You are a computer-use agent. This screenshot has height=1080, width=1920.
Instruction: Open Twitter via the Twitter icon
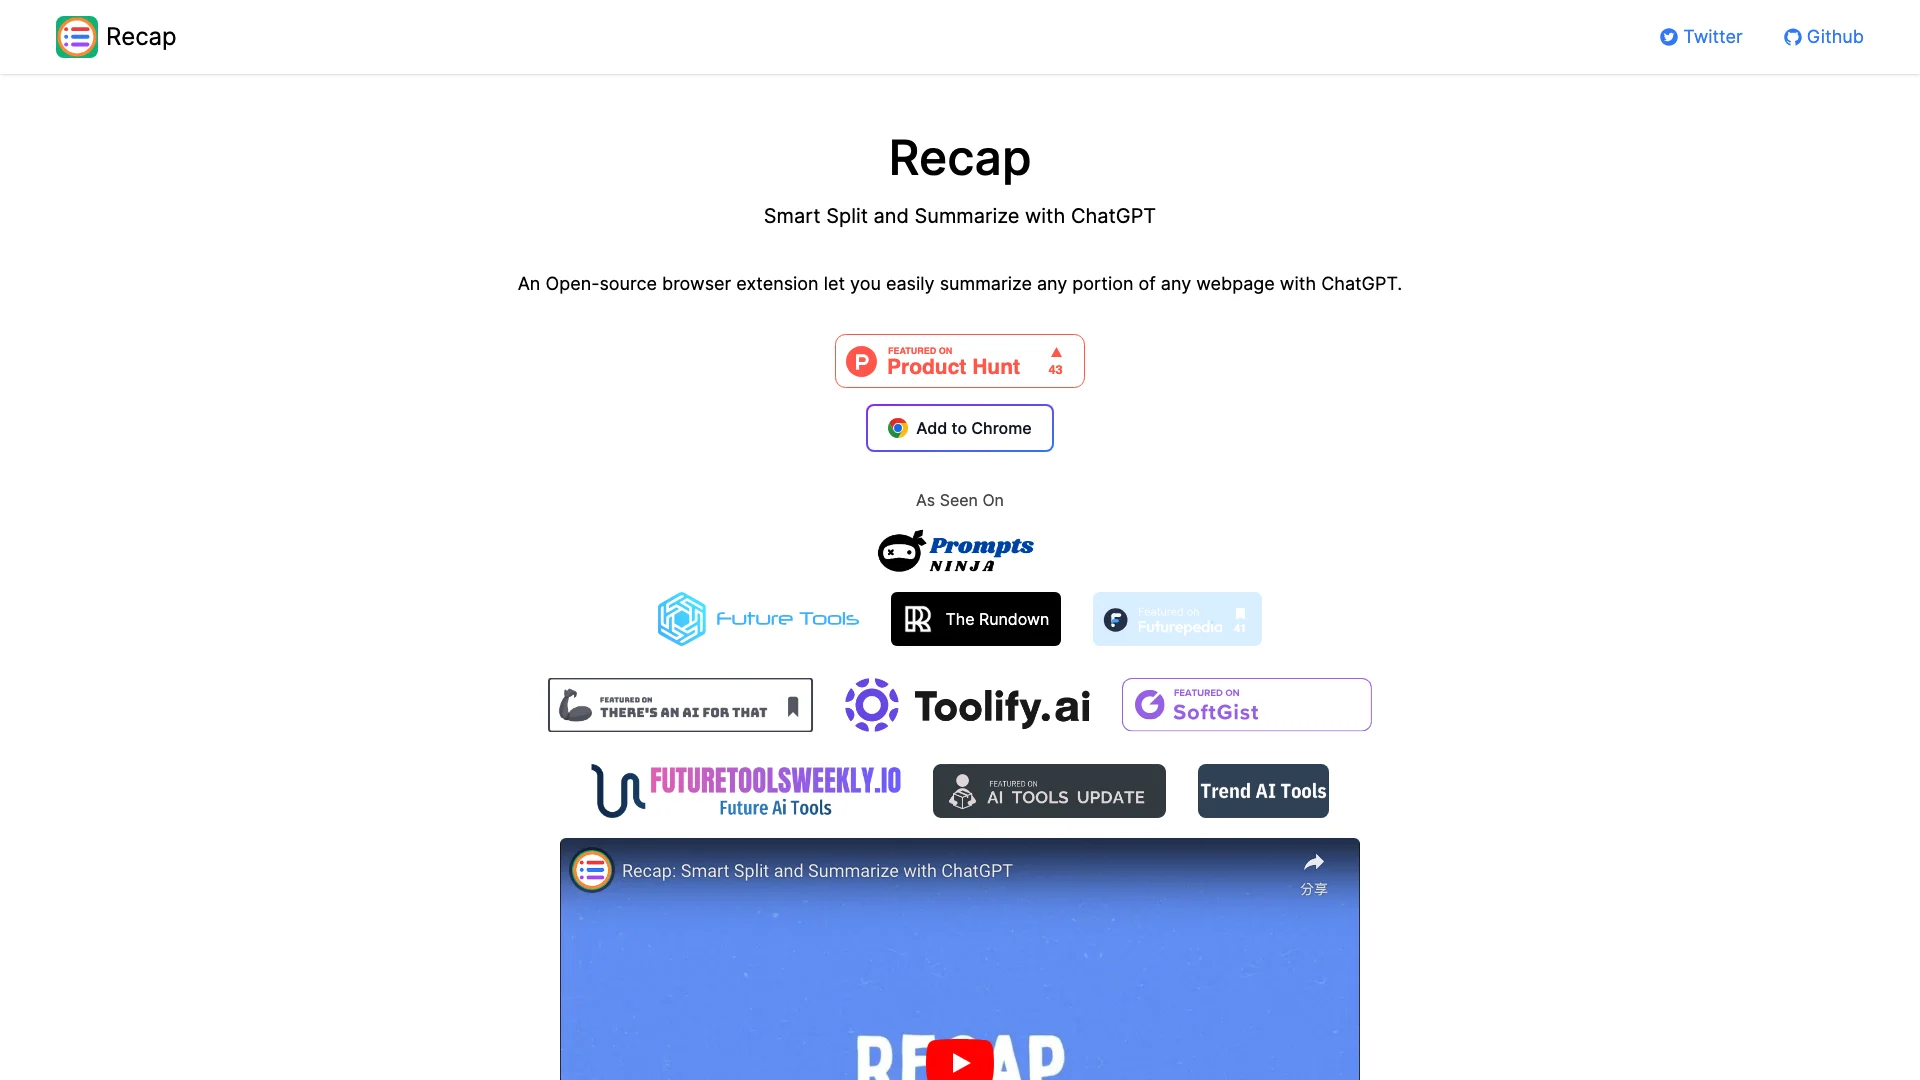pos(1667,36)
